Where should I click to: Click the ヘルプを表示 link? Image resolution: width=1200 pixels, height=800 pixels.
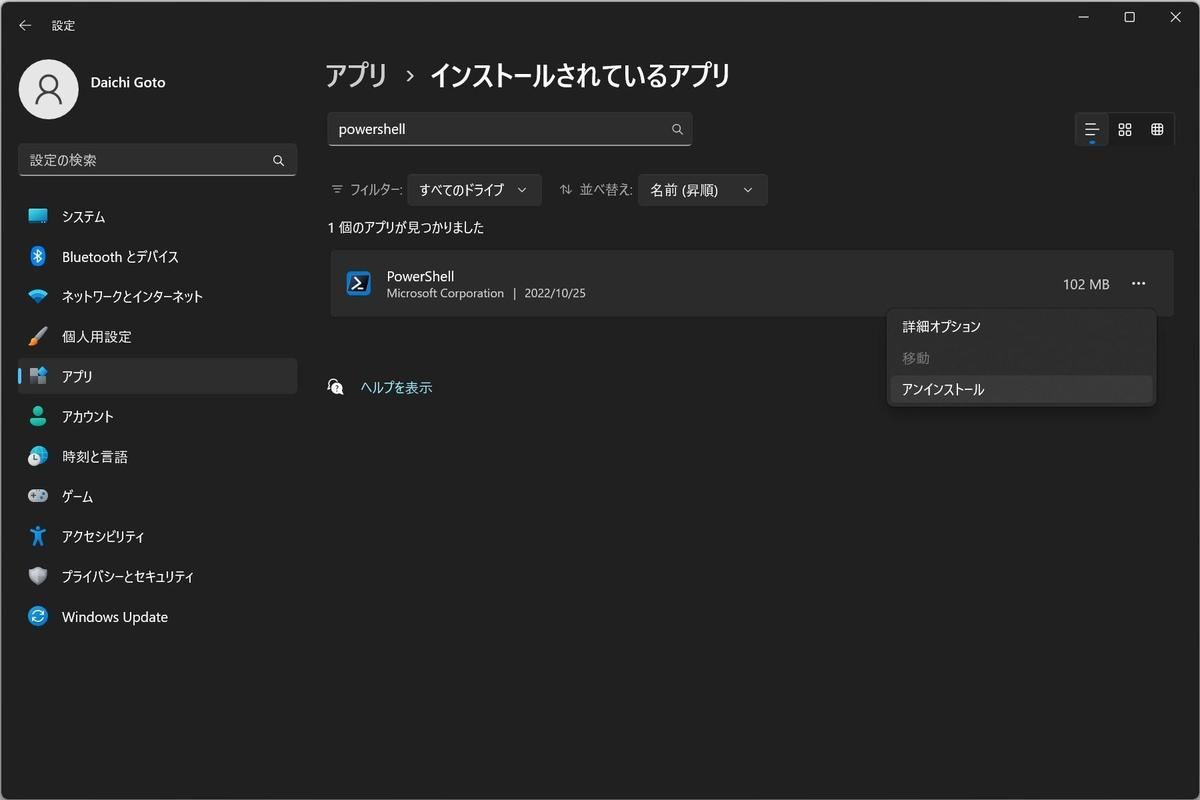coord(396,387)
